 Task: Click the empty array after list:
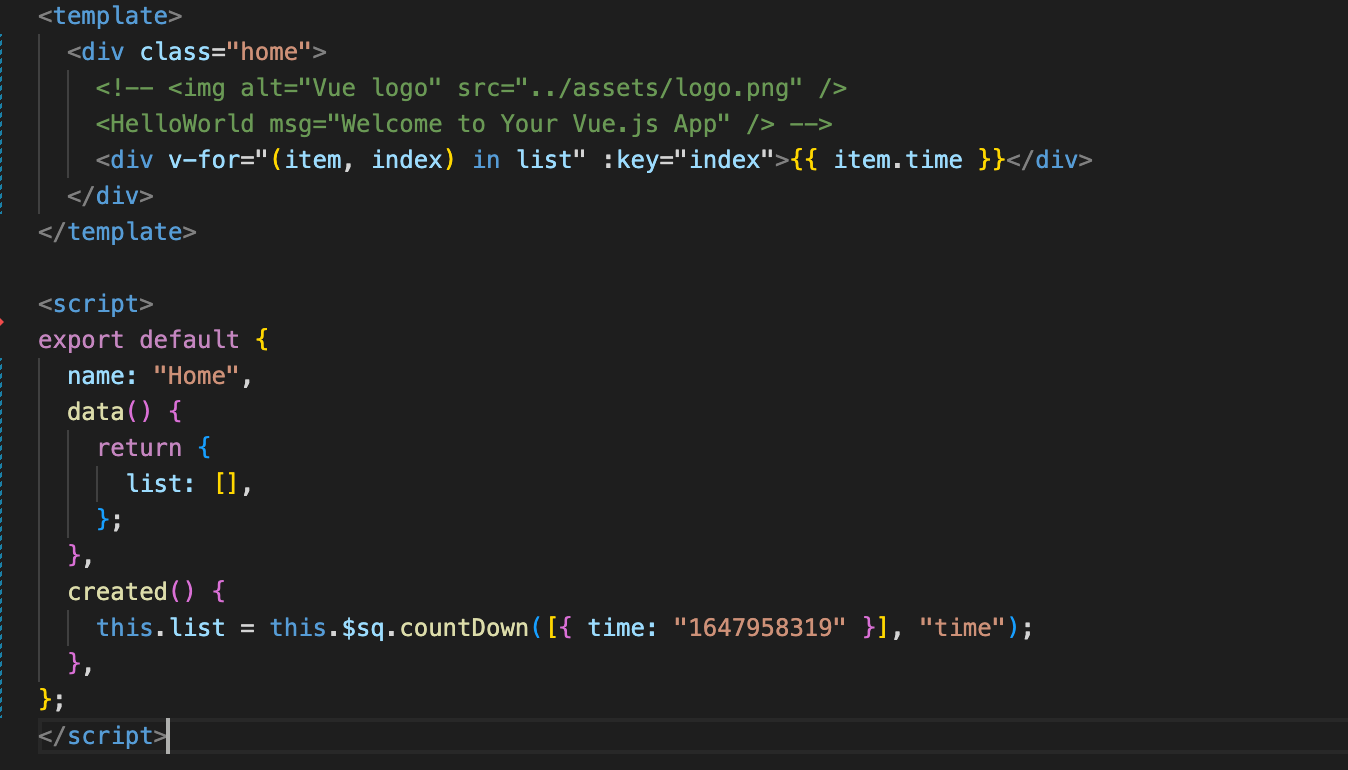(x=226, y=484)
